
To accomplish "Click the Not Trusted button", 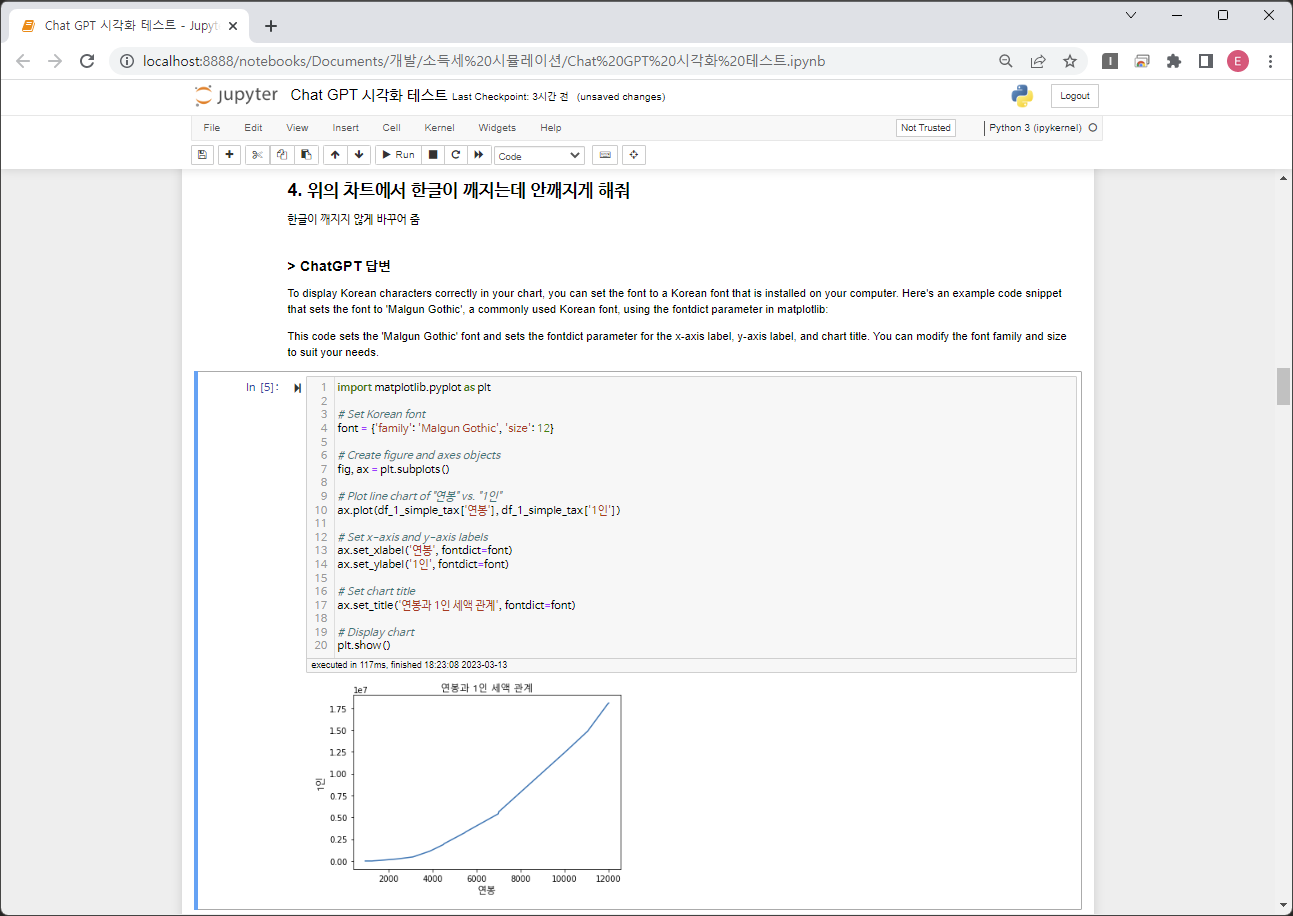I will coord(926,128).
